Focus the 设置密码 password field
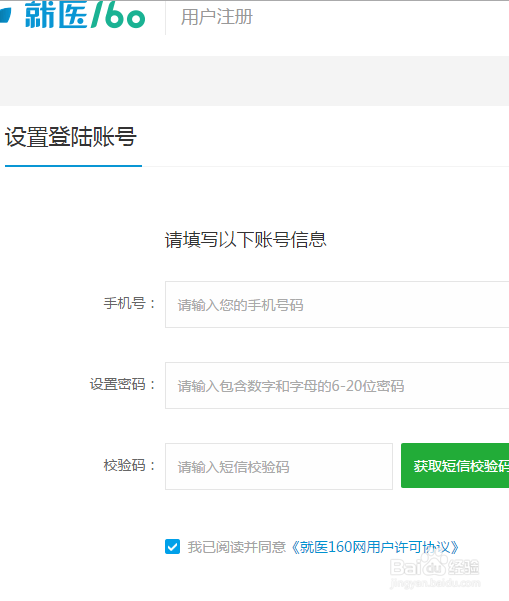The image size is (509, 601). [x=337, y=386]
